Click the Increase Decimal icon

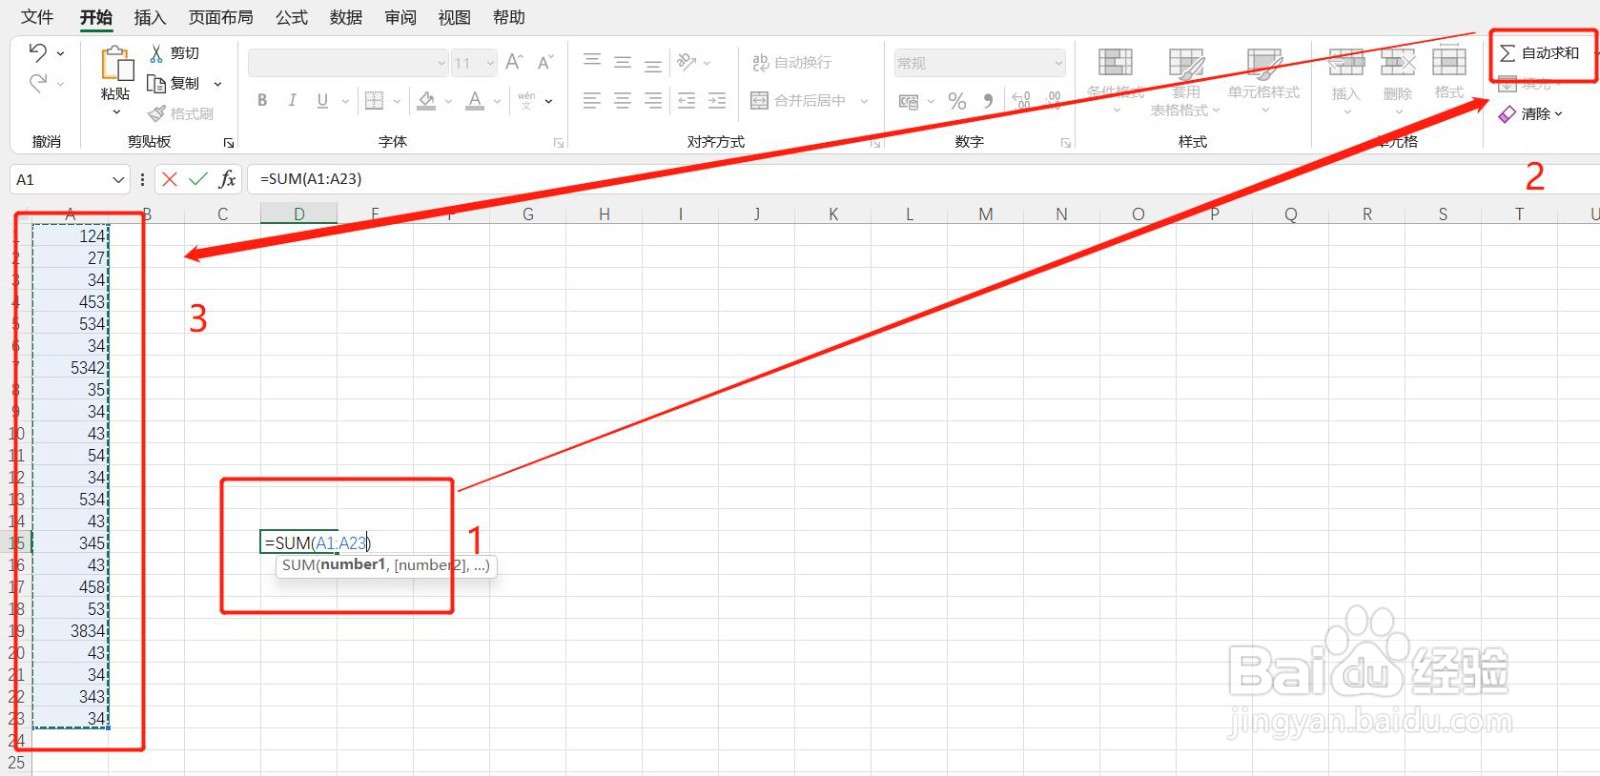[1021, 101]
